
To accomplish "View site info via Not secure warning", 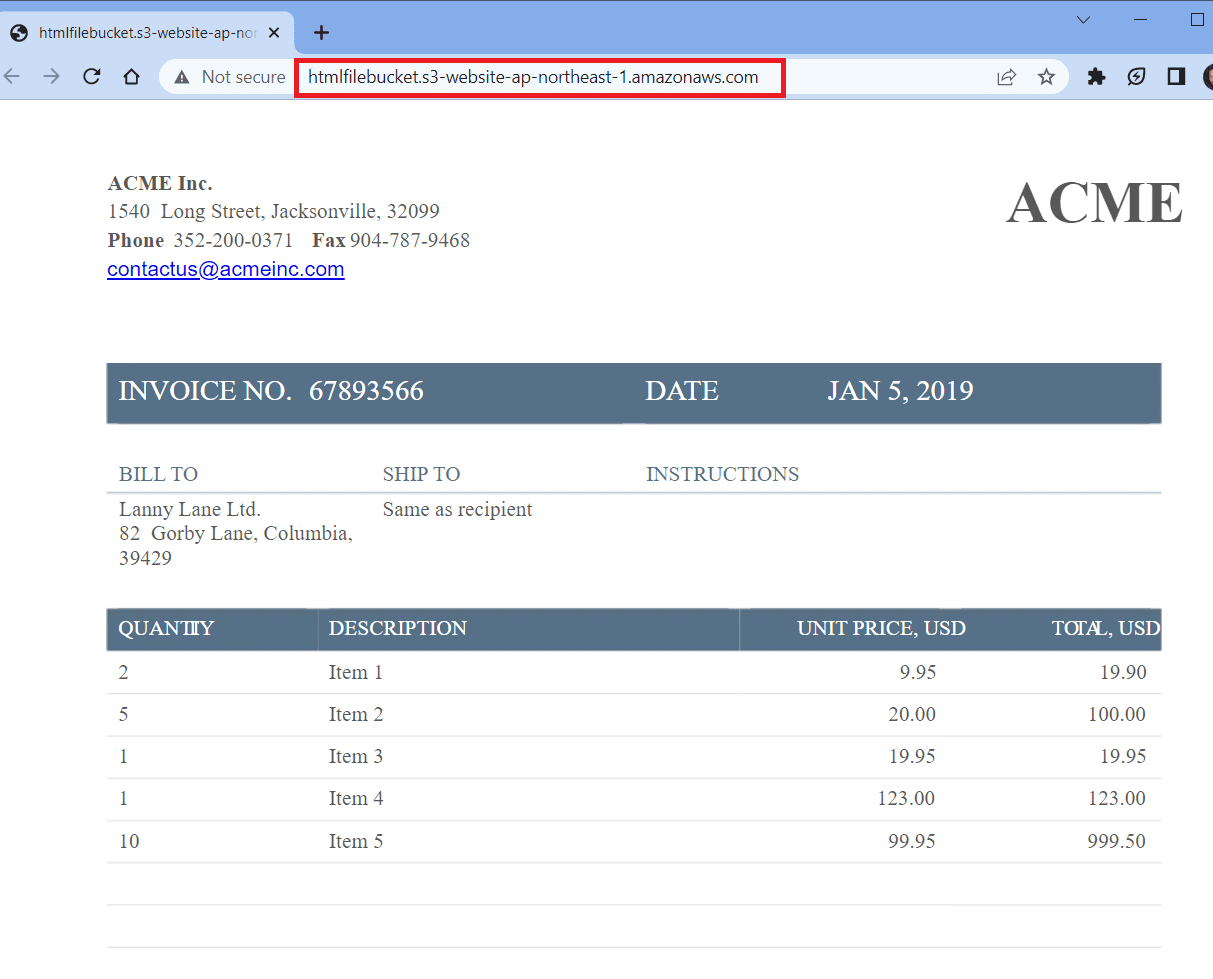I will click(229, 77).
